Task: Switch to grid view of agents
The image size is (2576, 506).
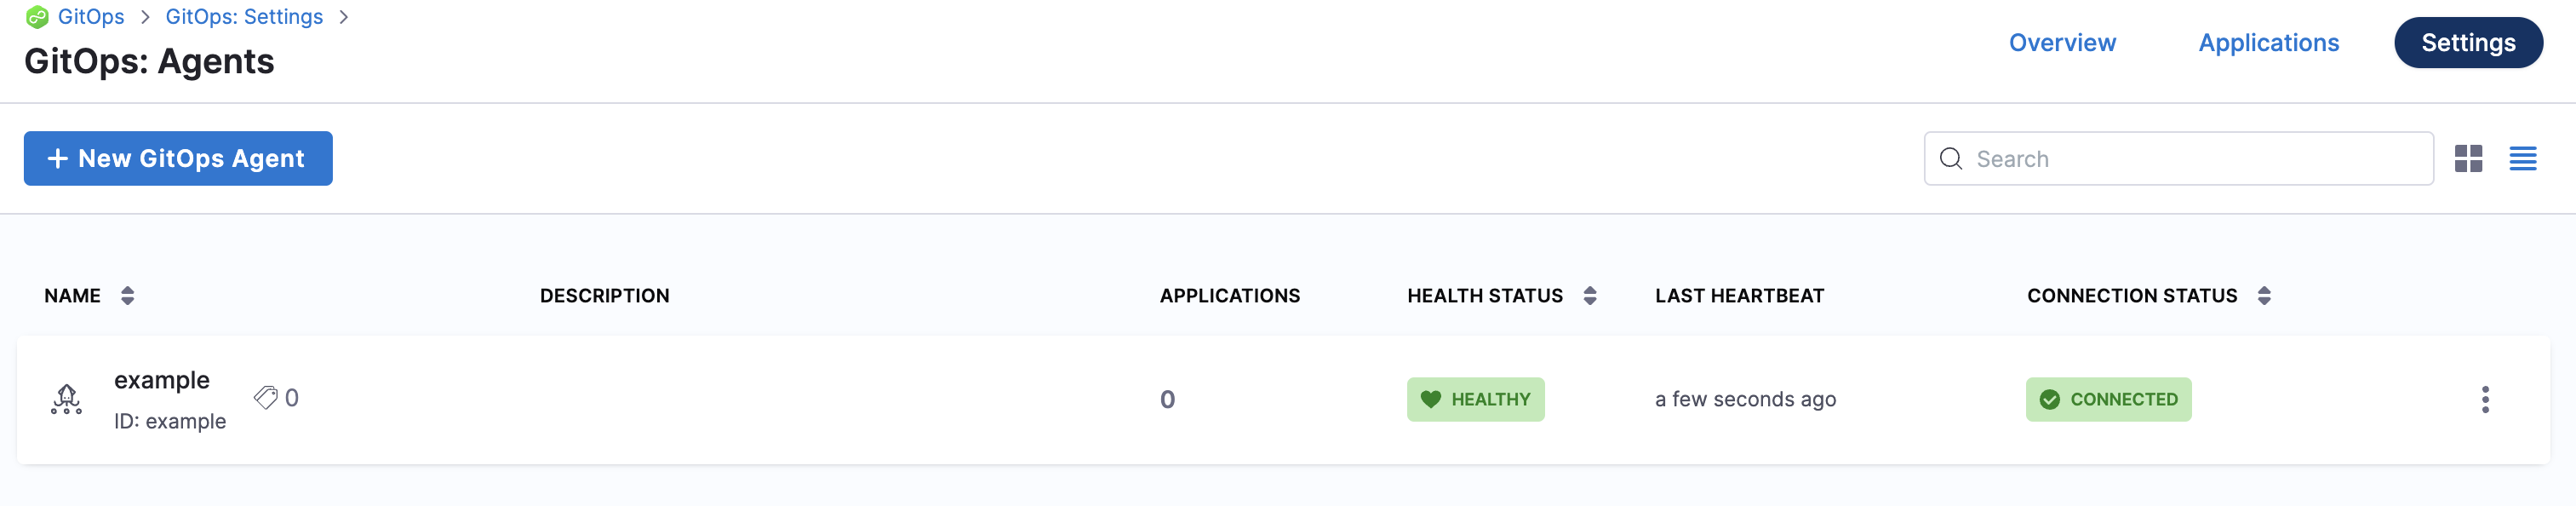Action: click(x=2469, y=158)
